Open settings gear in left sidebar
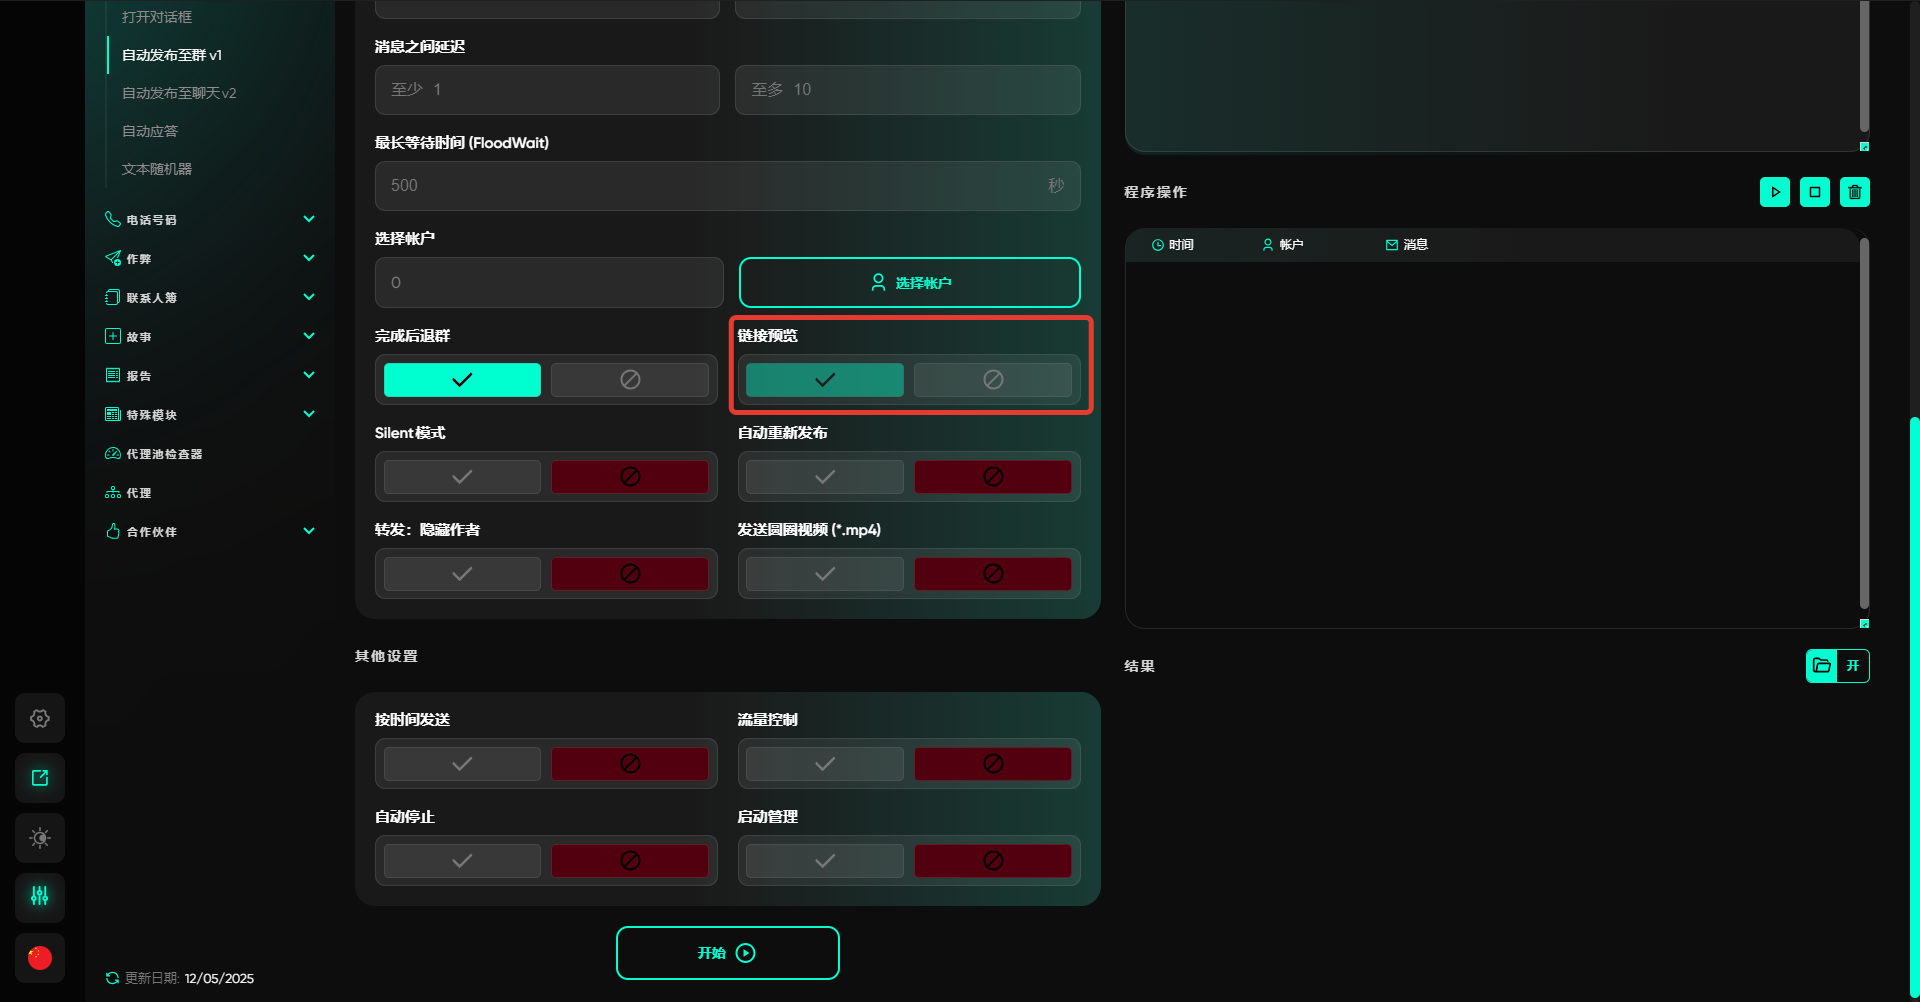The image size is (1920, 1002). click(40, 718)
